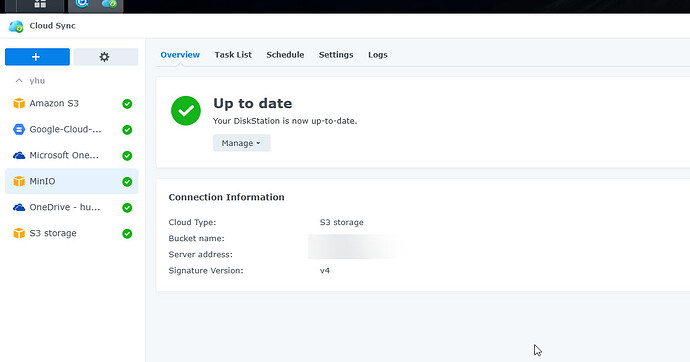The height and width of the screenshot is (362, 690).
Task: Select the Google-Cloud connection
Action: point(71,129)
